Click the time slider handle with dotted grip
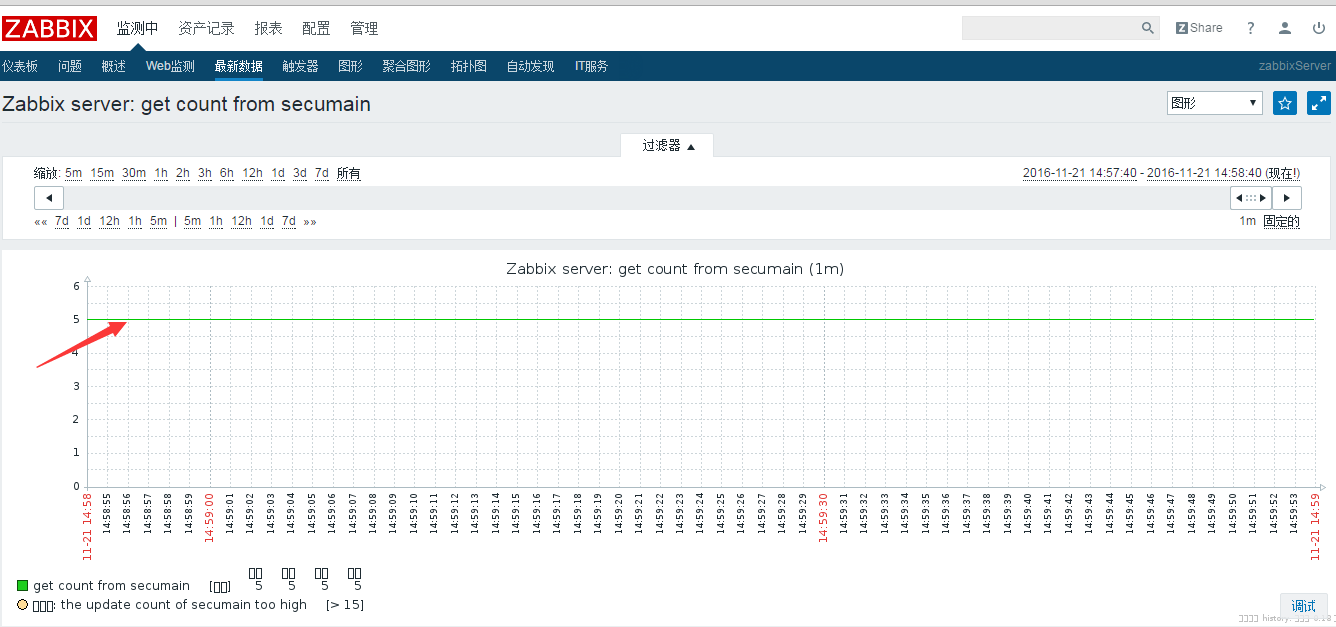The height and width of the screenshot is (627, 1336). point(1251,198)
